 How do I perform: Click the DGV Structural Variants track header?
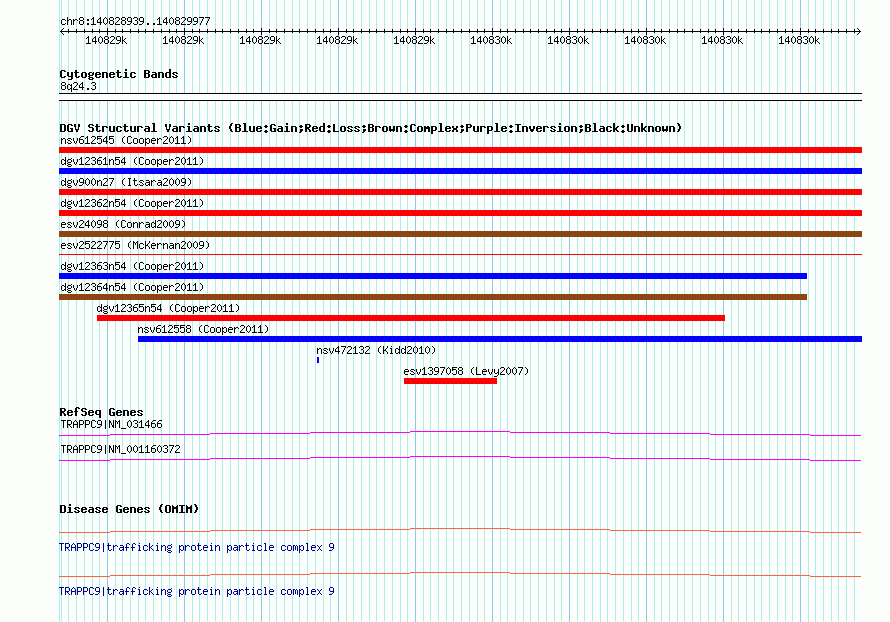tap(371, 128)
